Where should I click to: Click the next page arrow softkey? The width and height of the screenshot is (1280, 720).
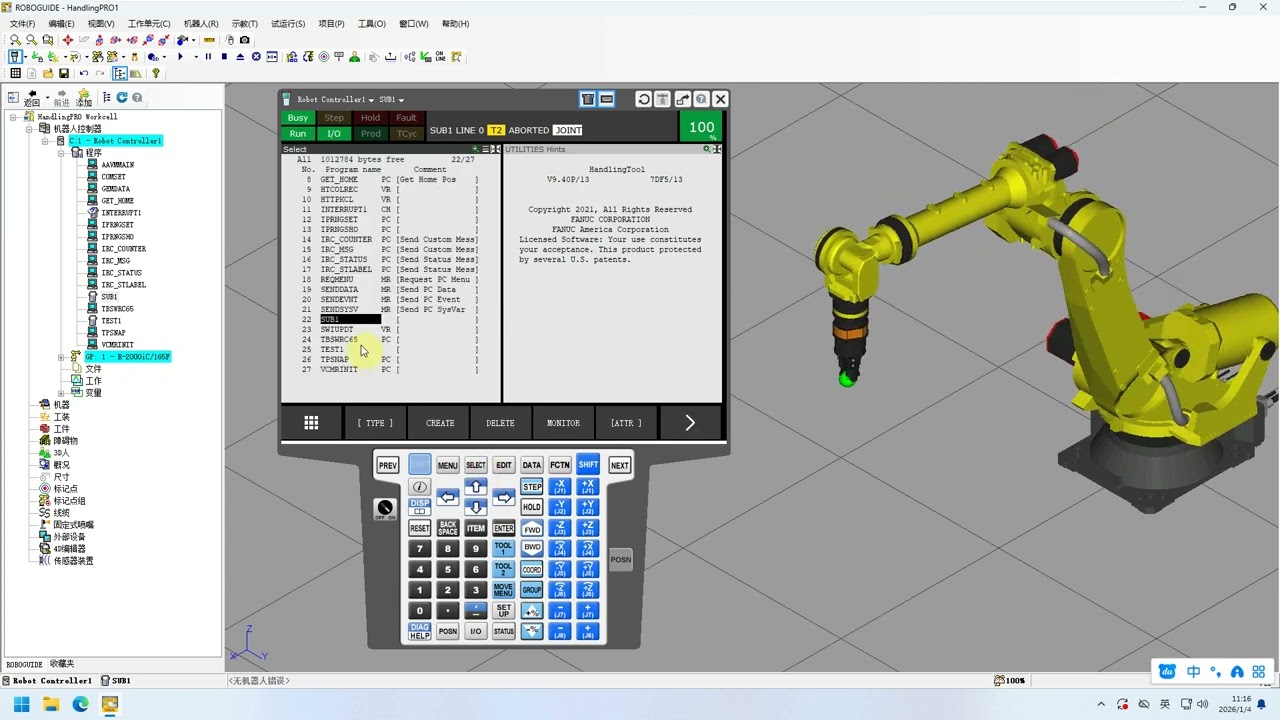pyautogui.click(x=690, y=423)
